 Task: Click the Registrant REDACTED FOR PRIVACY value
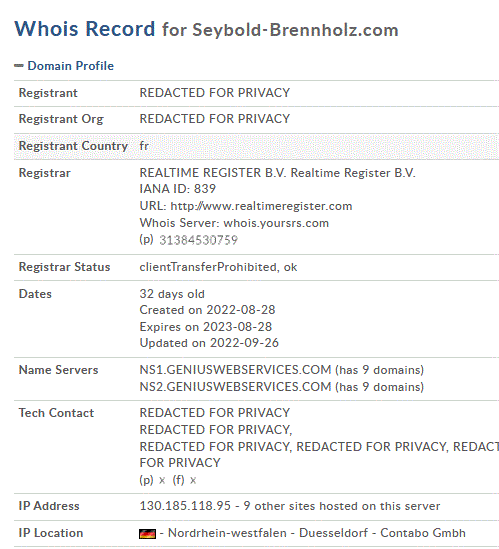[215, 93]
